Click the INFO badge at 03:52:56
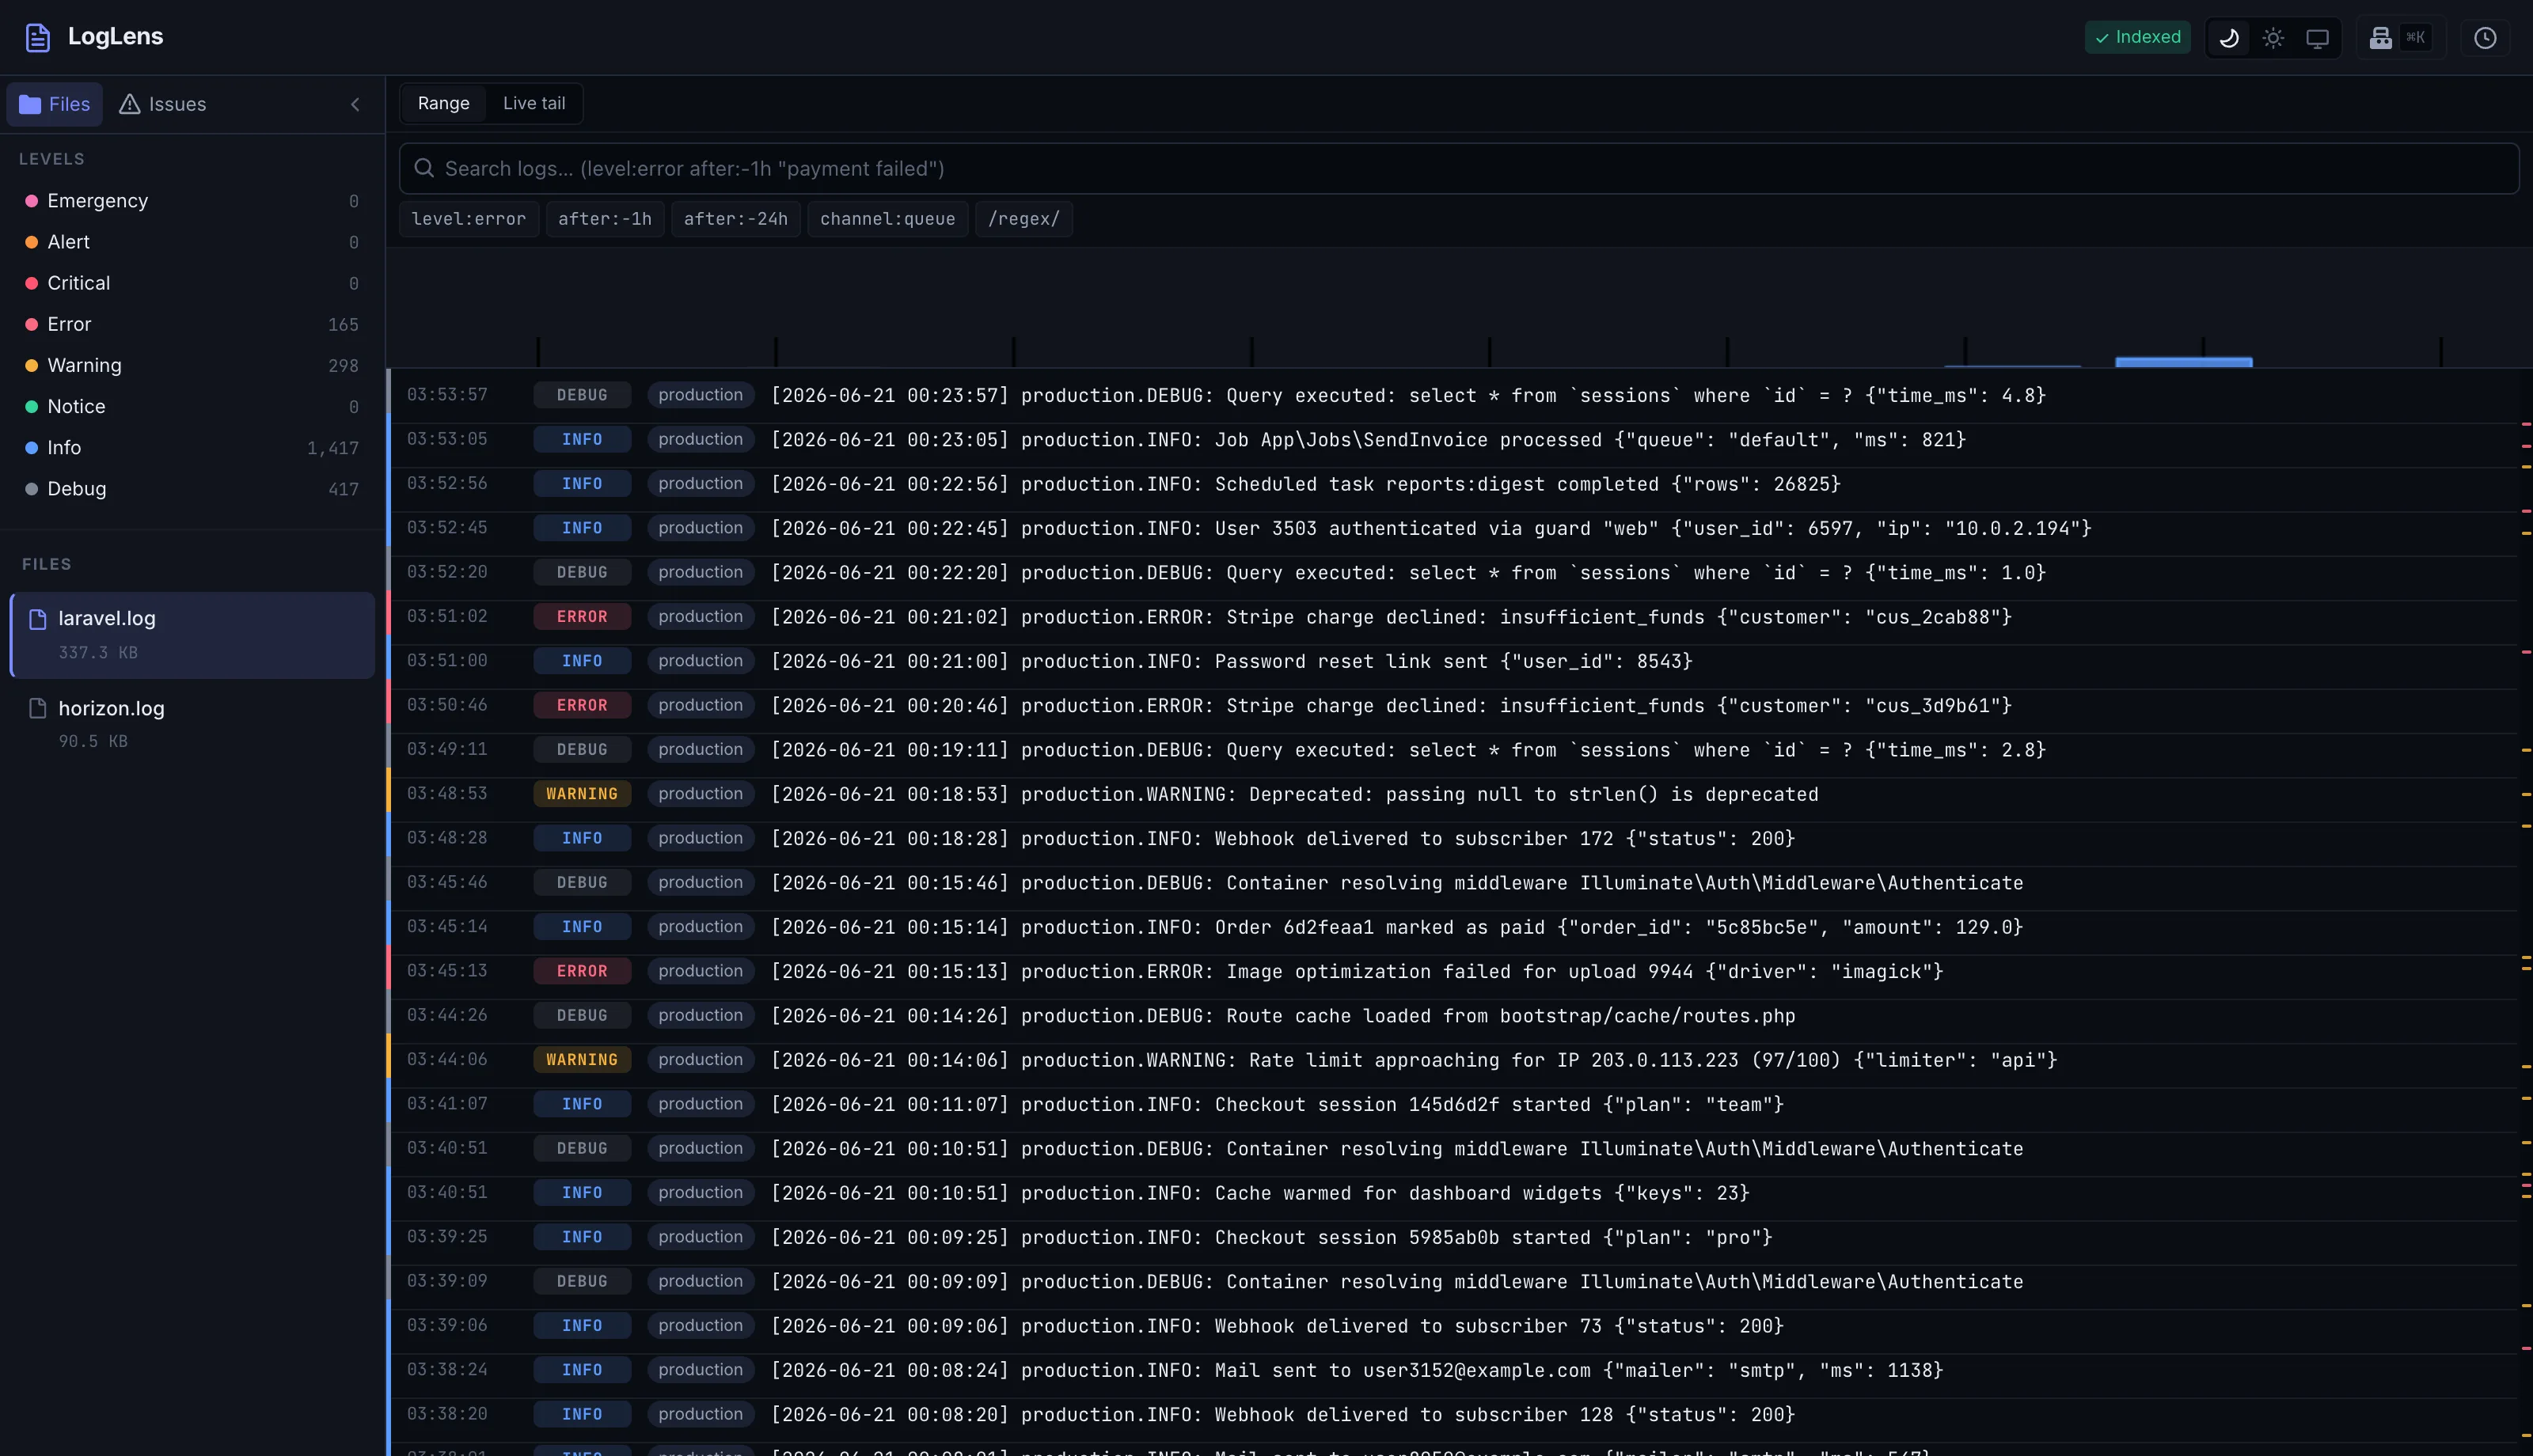The width and height of the screenshot is (2533, 1456). click(x=582, y=483)
